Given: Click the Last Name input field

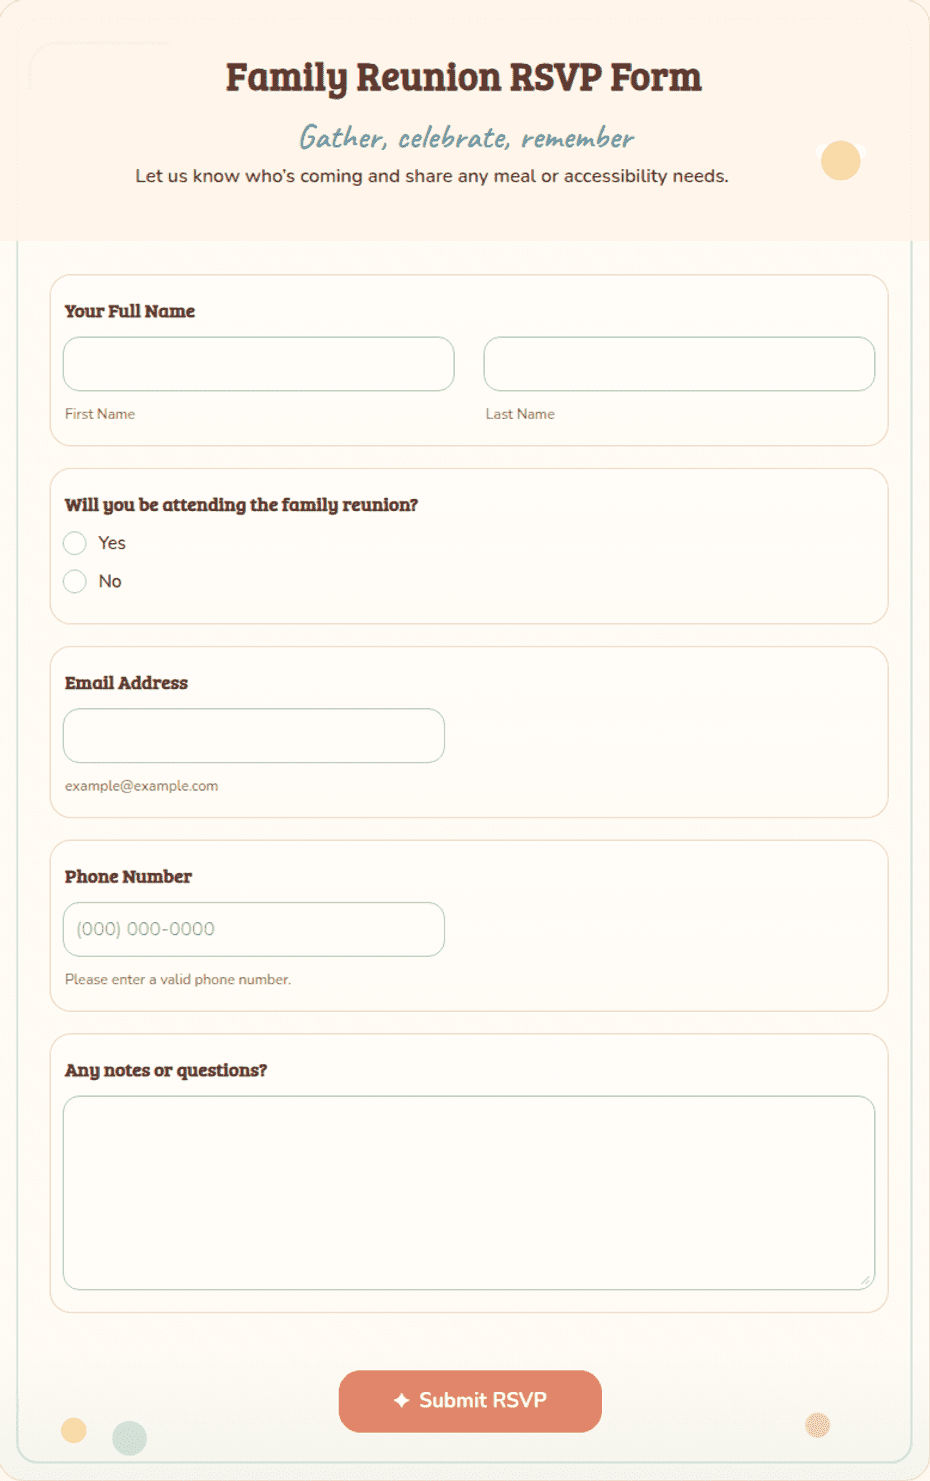Looking at the screenshot, I should pos(679,364).
